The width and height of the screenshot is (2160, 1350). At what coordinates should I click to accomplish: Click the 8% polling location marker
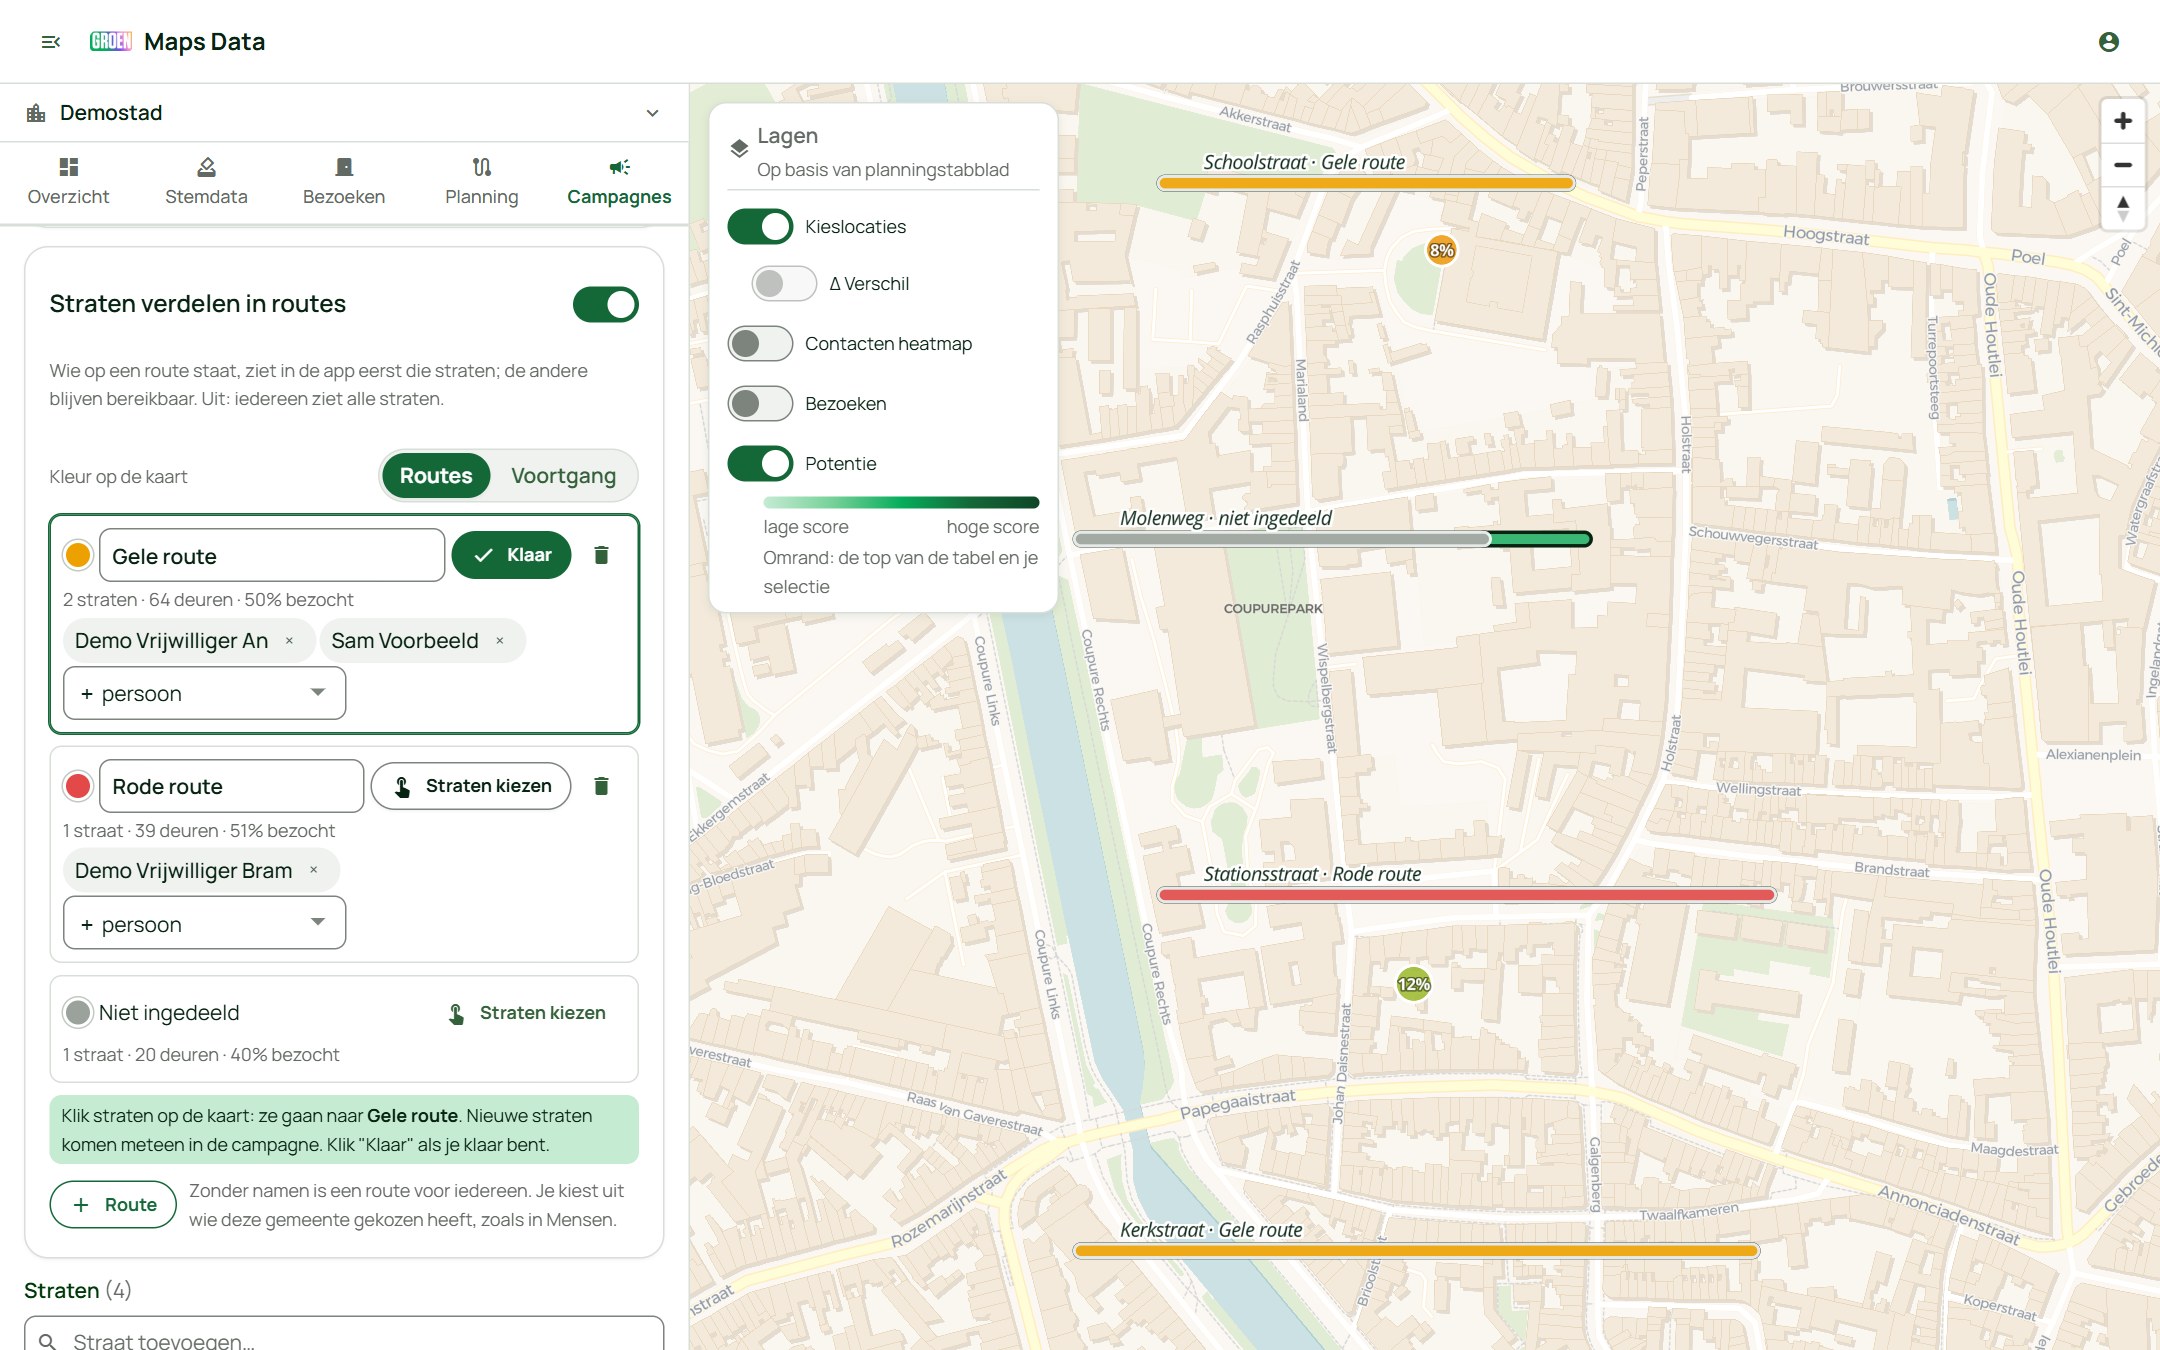1441,250
